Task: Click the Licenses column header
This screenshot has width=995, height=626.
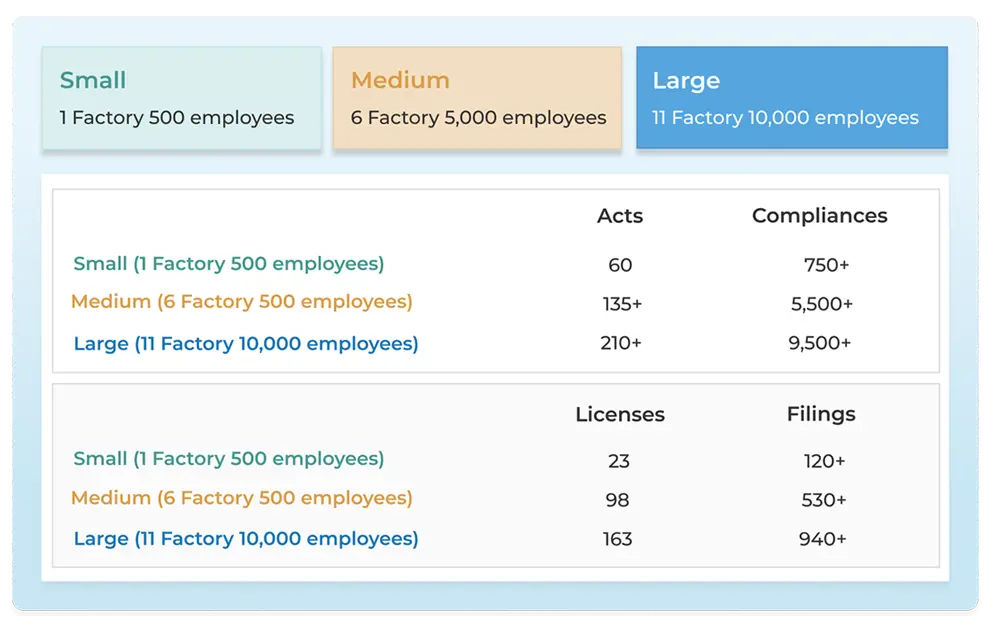Action: (x=620, y=414)
